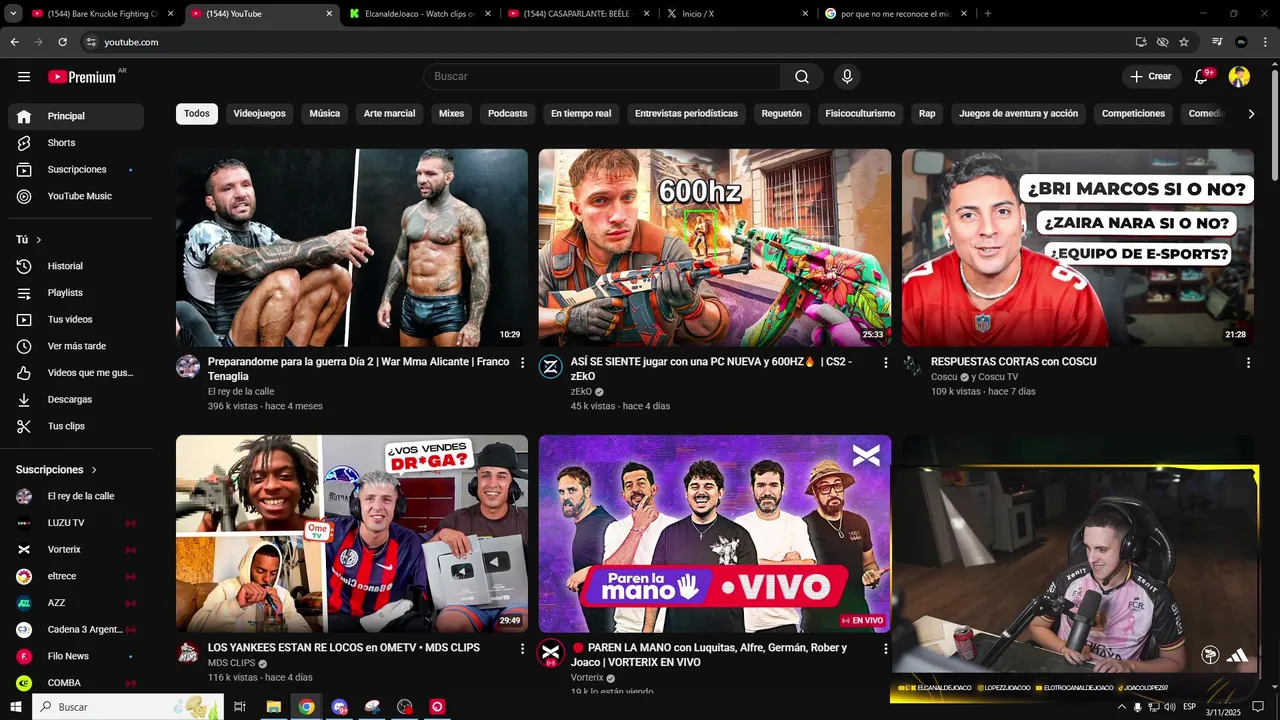Open Ver más tarde list
1280x720 pixels.
pyautogui.click(x=76, y=346)
